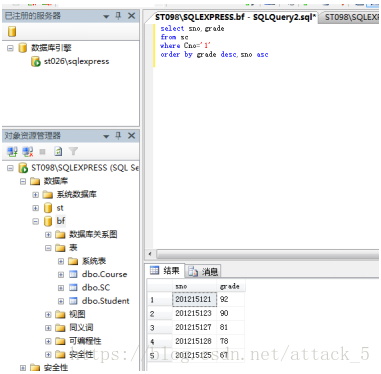Open the 消息 messages tab

point(203,272)
